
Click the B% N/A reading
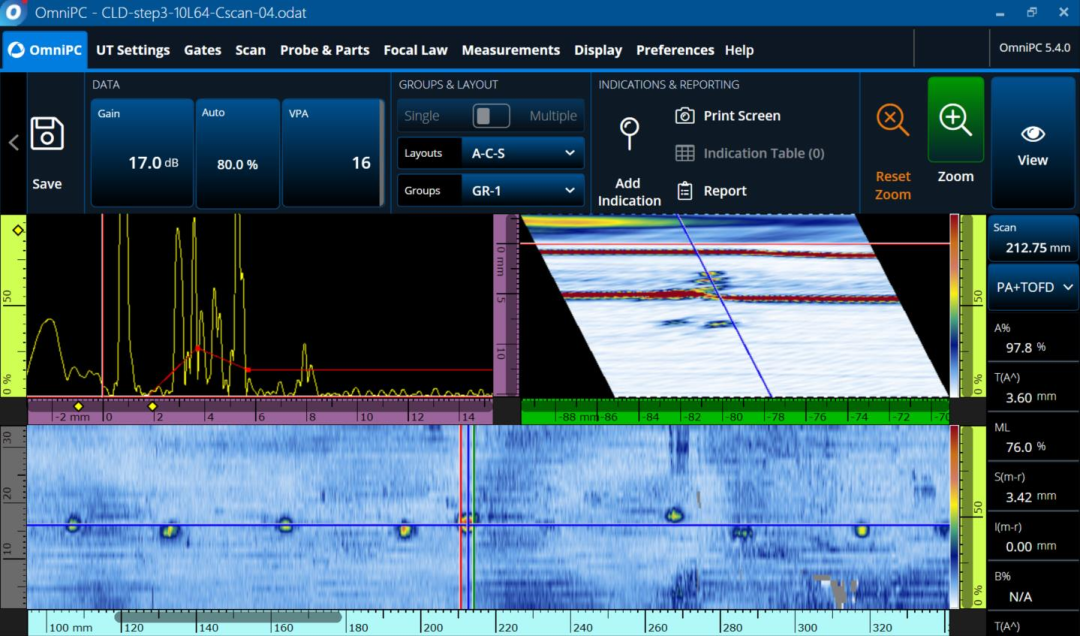[1033, 587]
